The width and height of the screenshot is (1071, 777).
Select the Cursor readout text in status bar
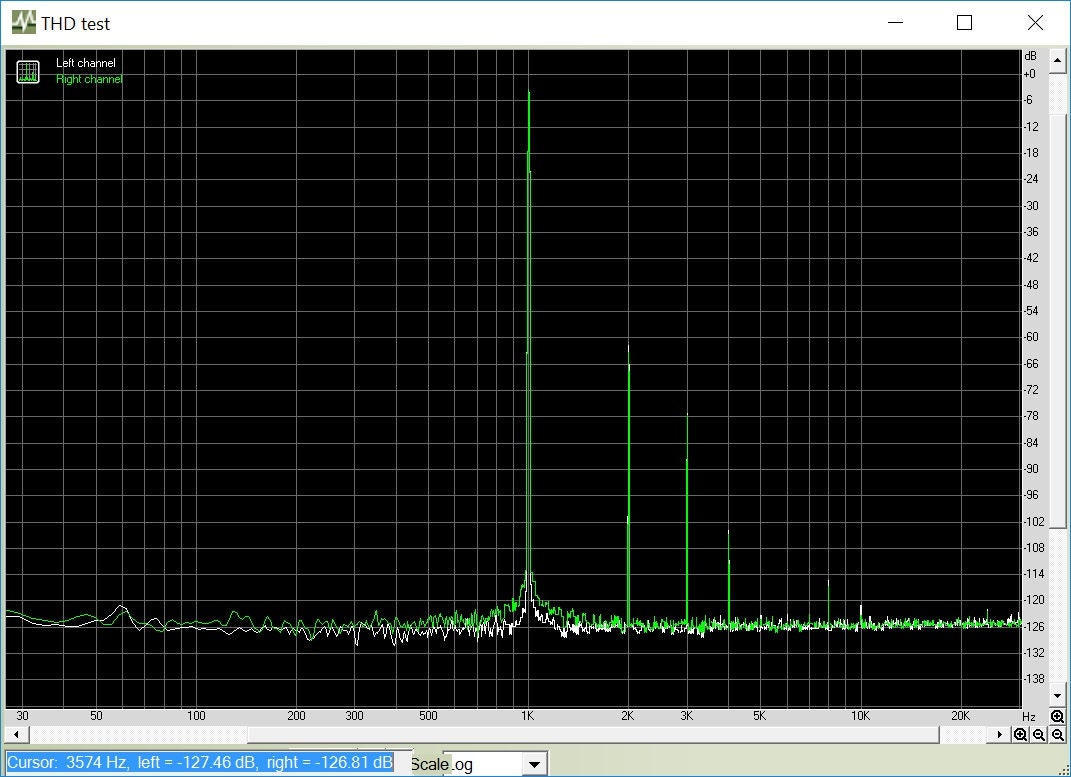(200, 763)
